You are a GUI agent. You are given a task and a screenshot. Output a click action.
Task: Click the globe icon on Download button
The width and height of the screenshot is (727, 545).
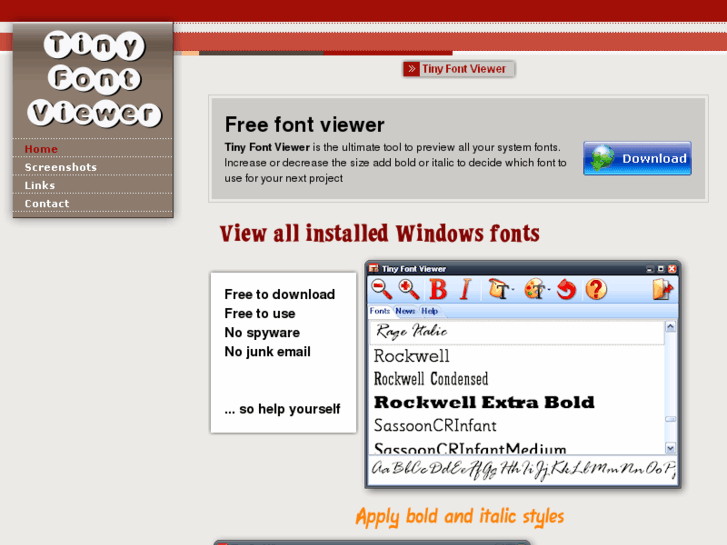pyautogui.click(x=603, y=158)
